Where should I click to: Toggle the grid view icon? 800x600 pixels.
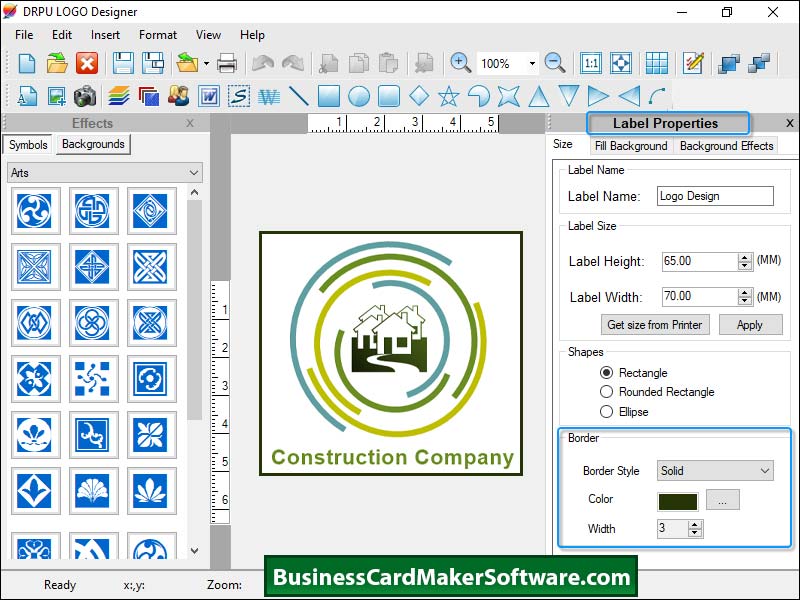click(x=656, y=63)
